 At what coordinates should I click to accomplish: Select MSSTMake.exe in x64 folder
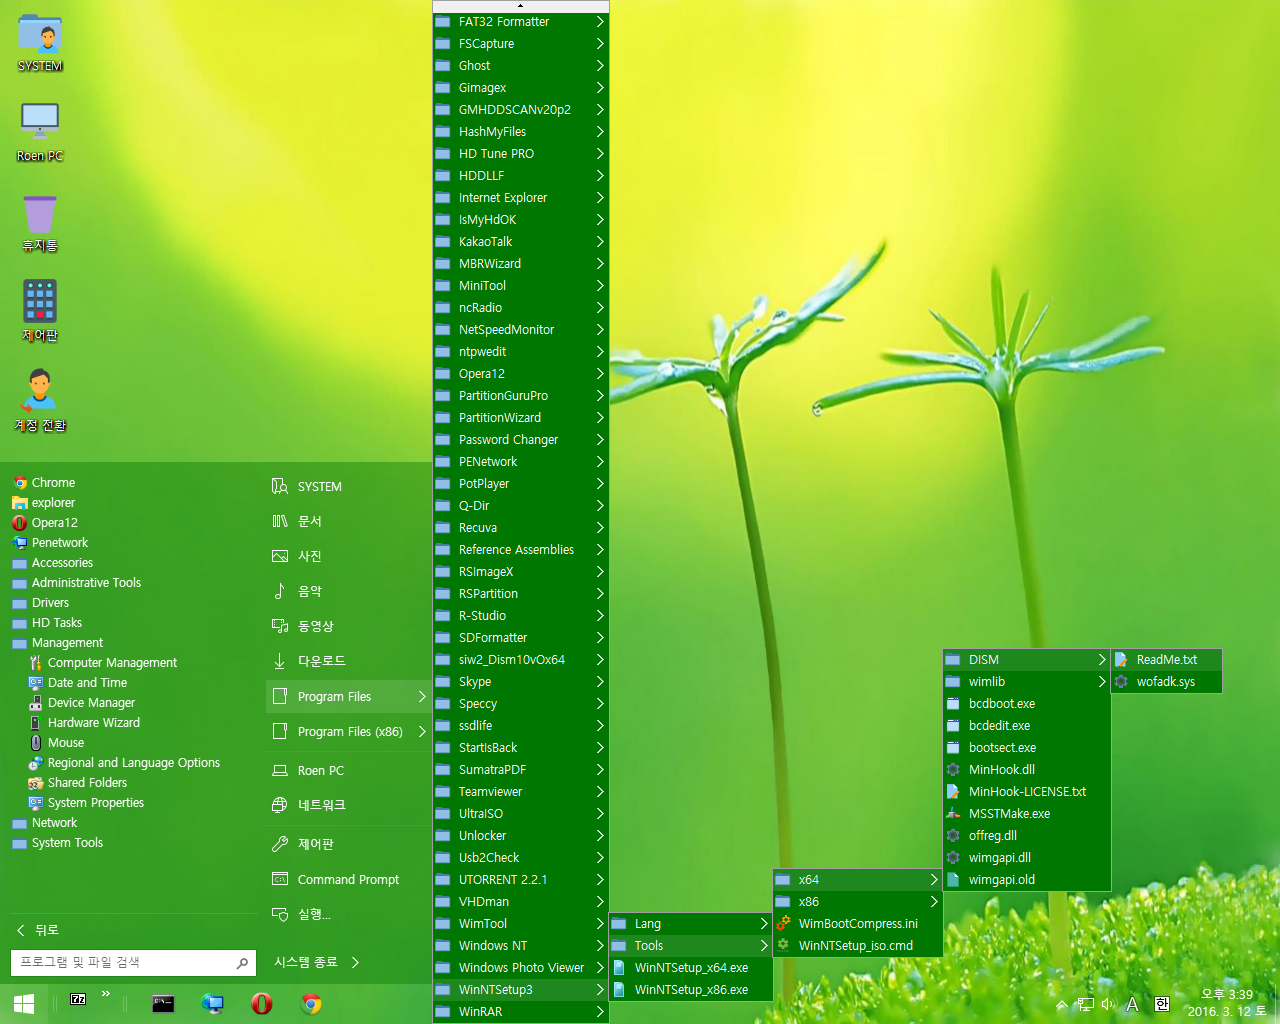(1027, 814)
